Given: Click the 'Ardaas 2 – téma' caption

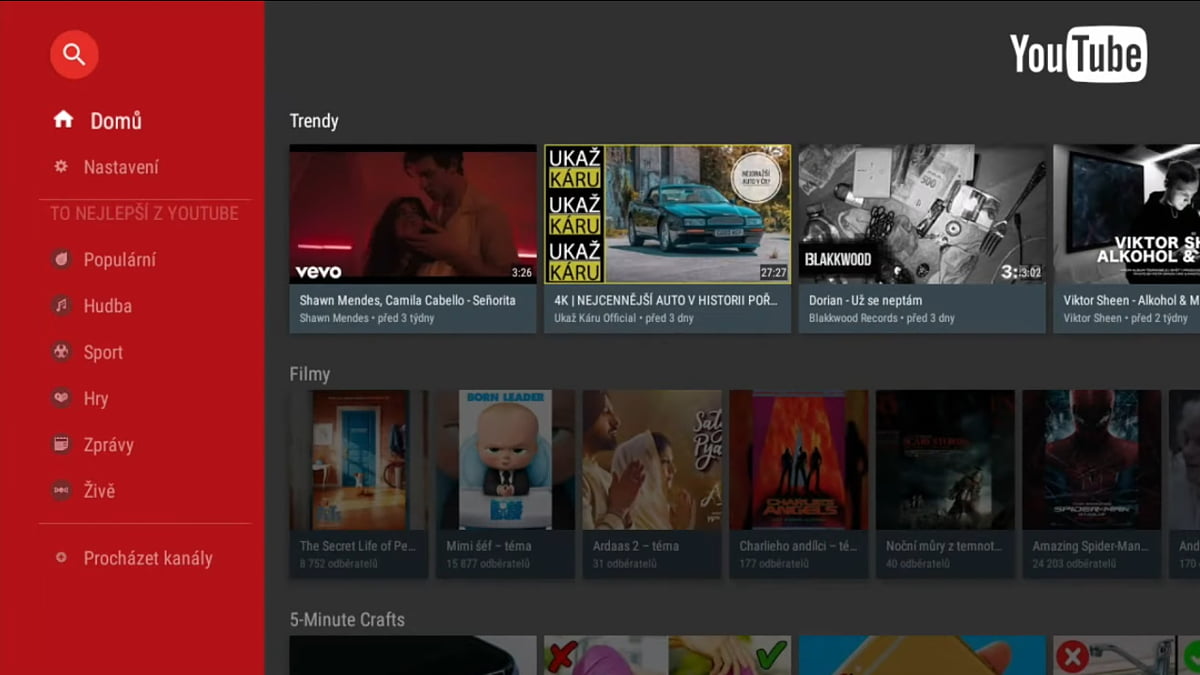Looking at the screenshot, I should pyautogui.click(x=636, y=546).
